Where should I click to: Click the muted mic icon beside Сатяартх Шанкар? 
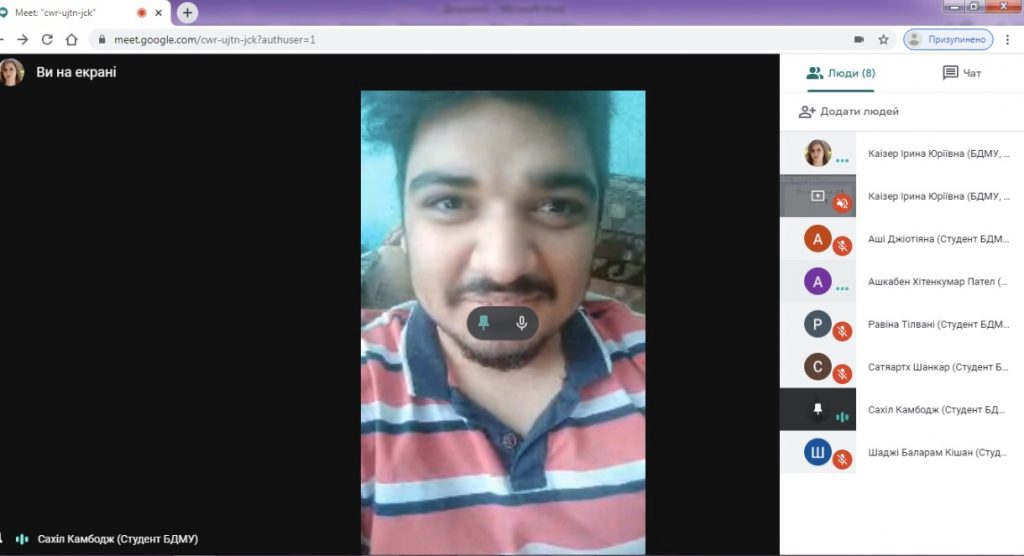point(843,373)
